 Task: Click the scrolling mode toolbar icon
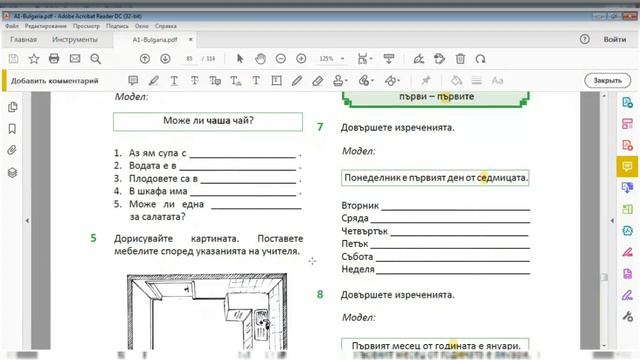[389, 59]
